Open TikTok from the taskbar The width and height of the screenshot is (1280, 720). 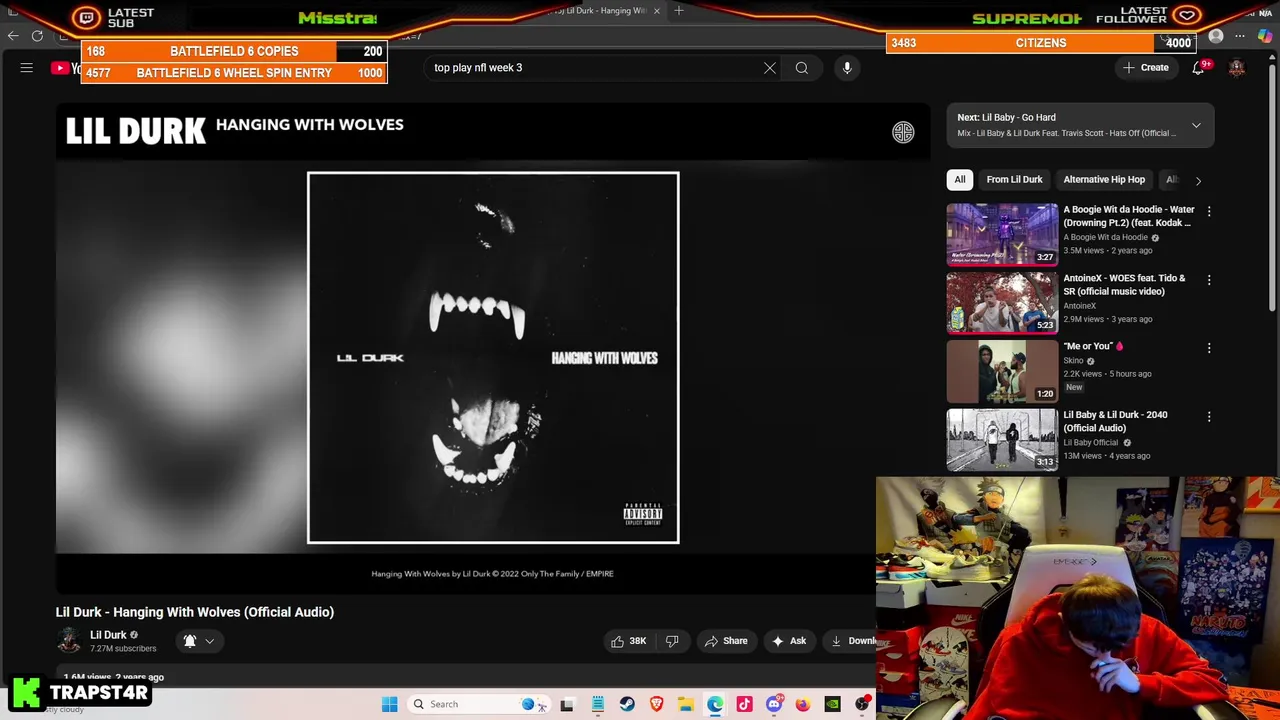tap(744, 704)
